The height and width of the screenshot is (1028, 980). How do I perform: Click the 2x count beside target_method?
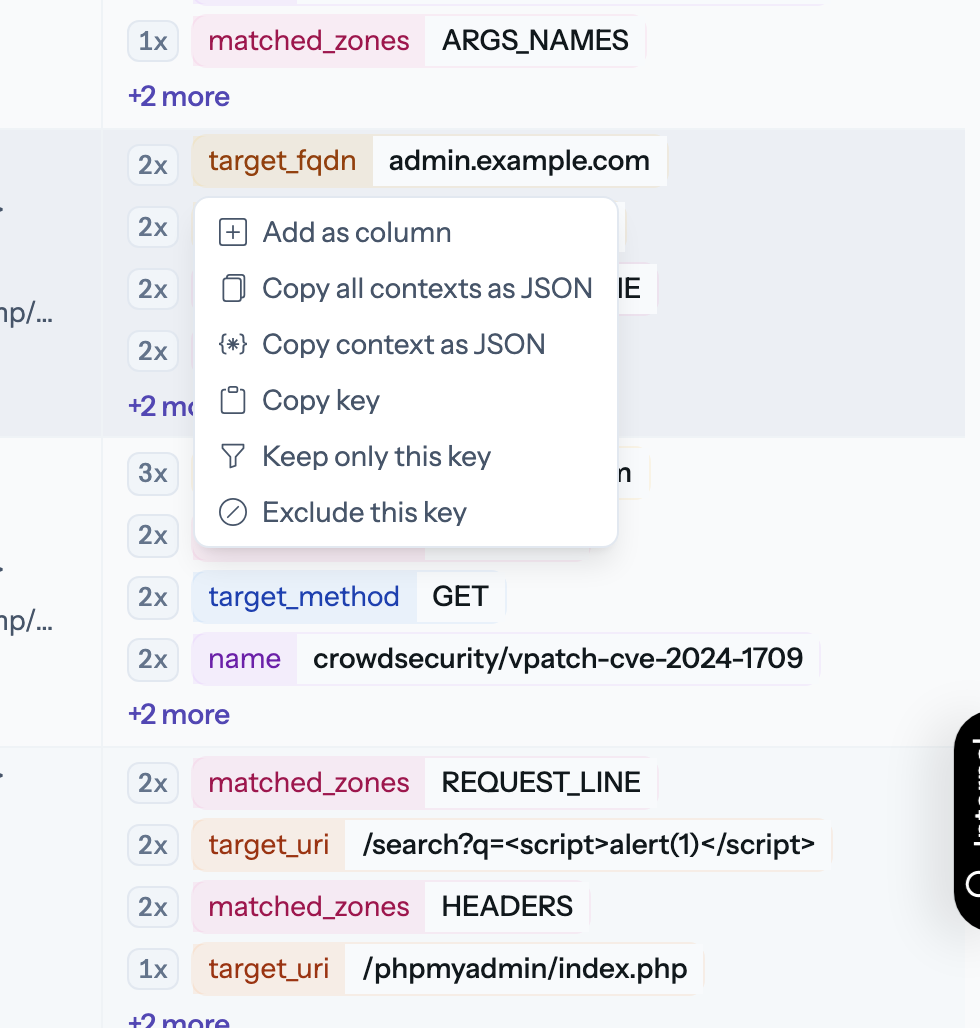pos(153,597)
